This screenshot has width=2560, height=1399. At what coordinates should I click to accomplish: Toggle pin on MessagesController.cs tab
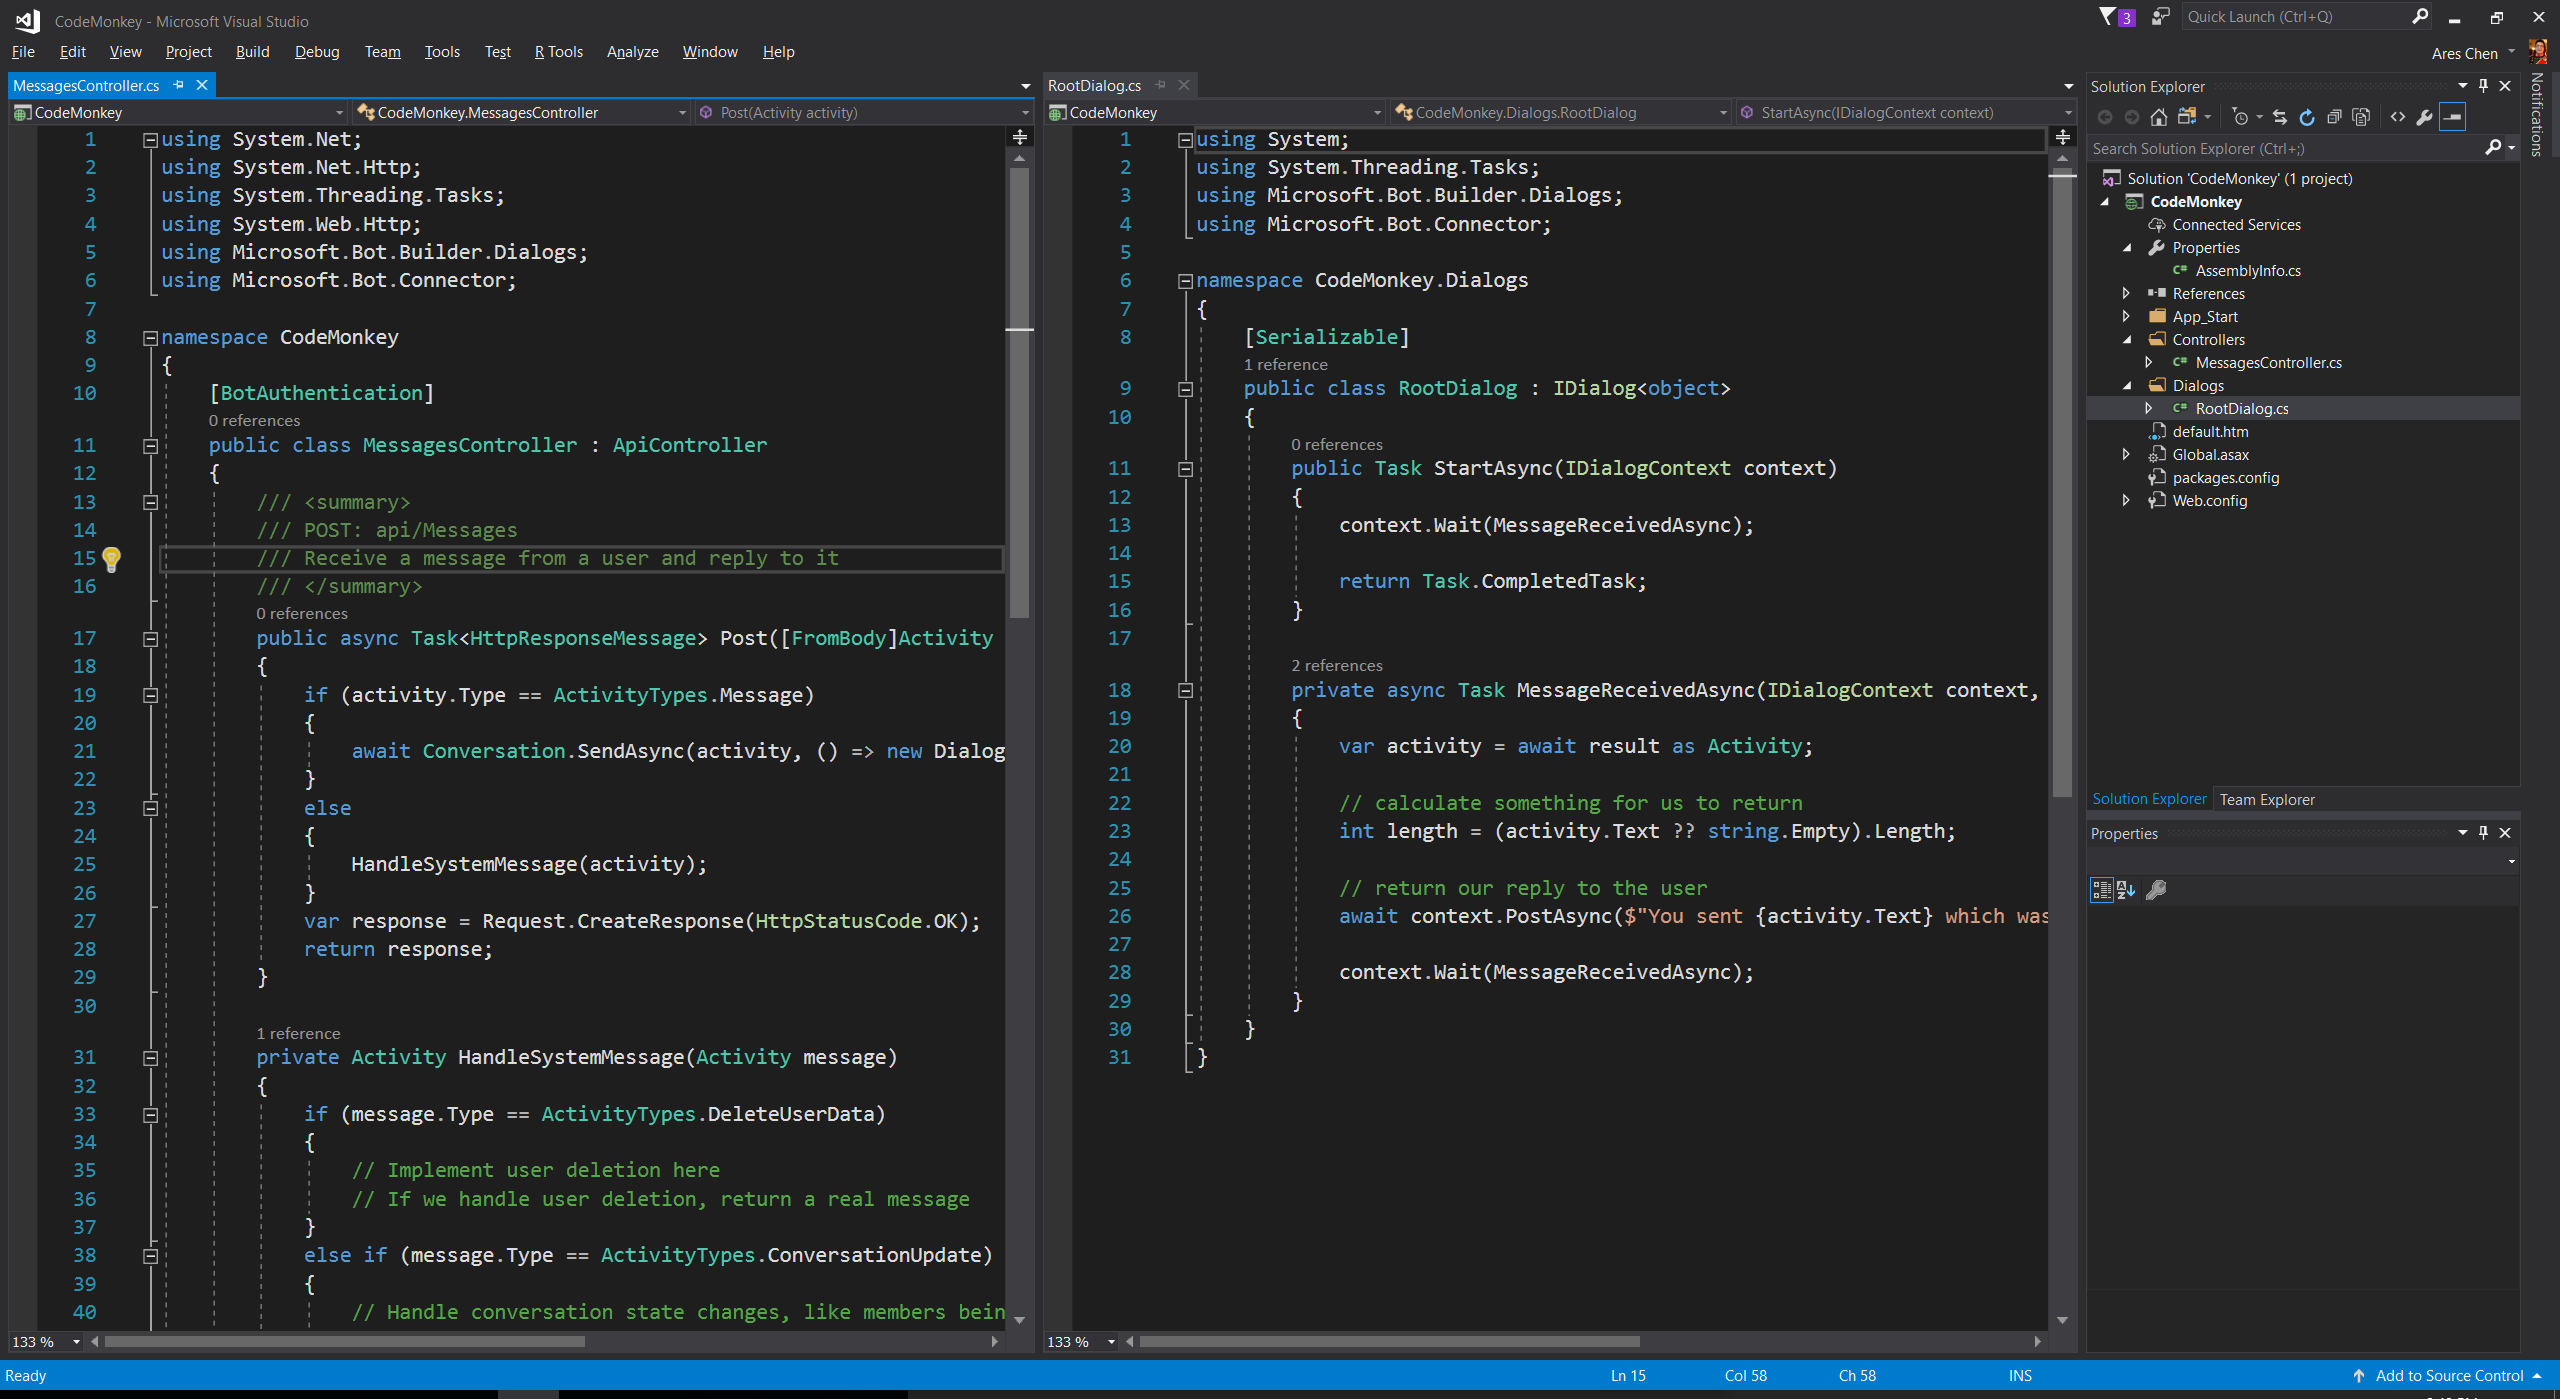coord(179,85)
